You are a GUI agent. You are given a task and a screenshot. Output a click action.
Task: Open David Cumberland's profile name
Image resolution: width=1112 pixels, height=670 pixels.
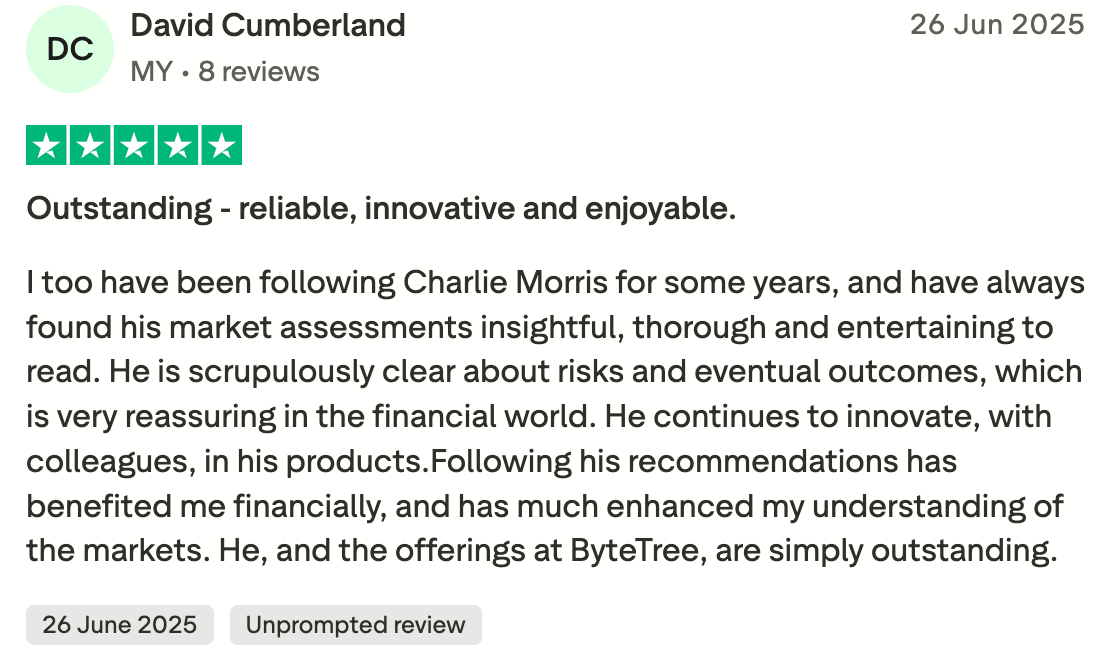coord(268,26)
